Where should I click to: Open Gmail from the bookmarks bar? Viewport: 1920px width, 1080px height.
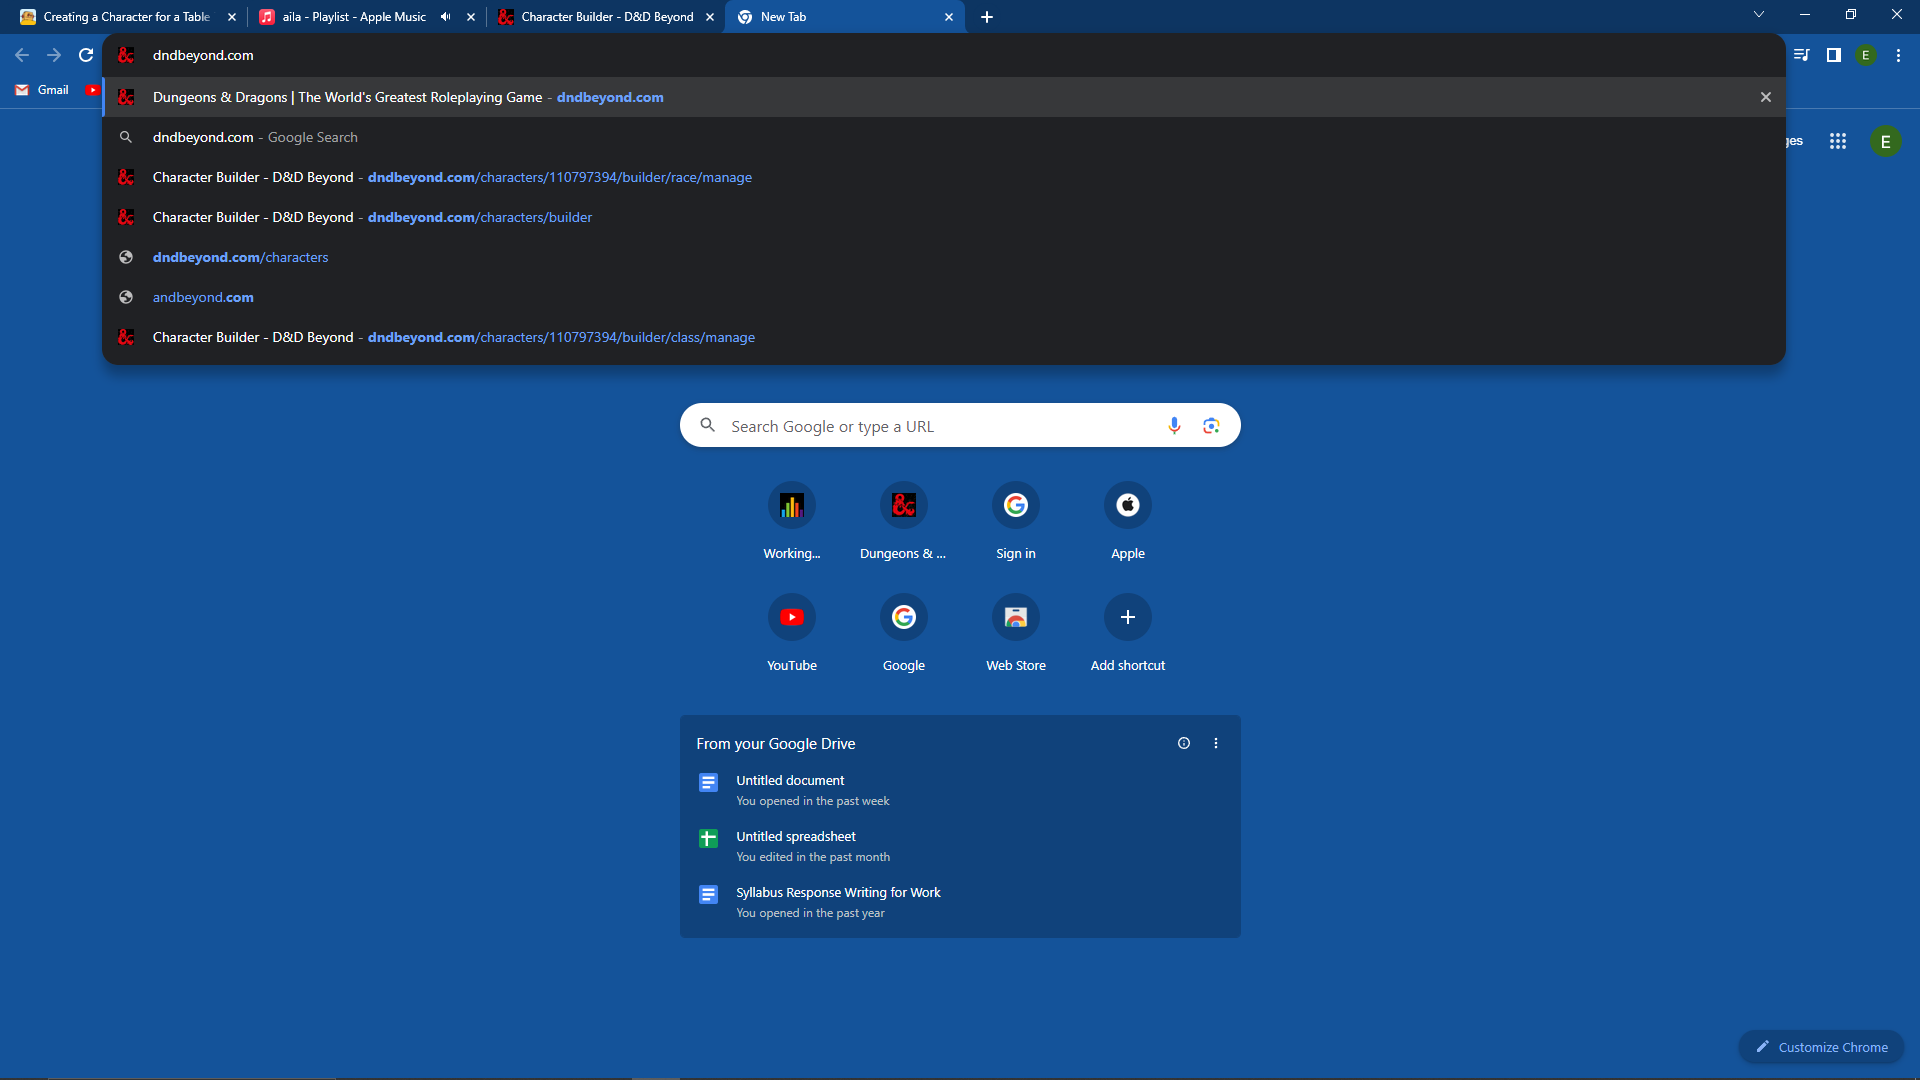pyautogui.click(x=41, y=89)
